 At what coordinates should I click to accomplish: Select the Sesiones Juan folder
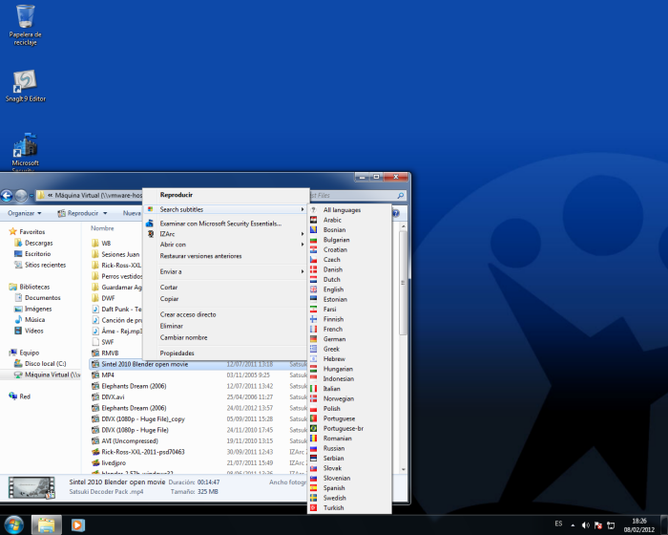116,254
